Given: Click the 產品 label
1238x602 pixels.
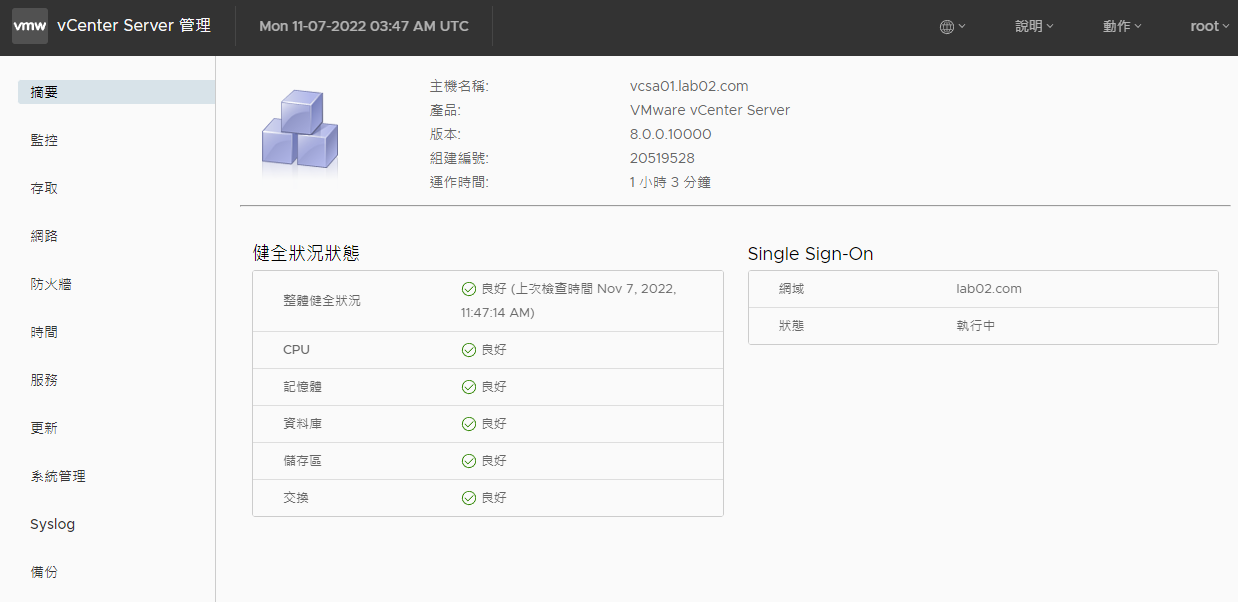Looking at the screenshot, I should pyautogui.click(x=445, y=110).
